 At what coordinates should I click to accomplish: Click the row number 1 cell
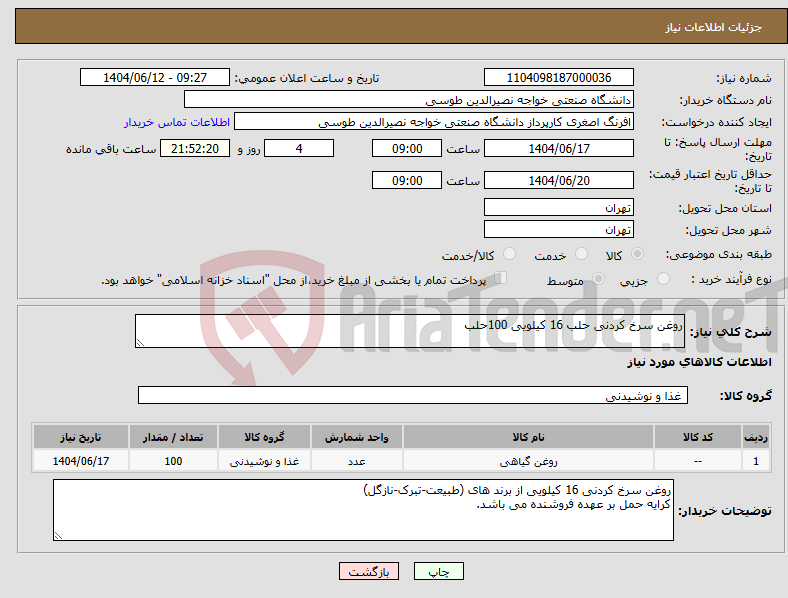[756, 461]
